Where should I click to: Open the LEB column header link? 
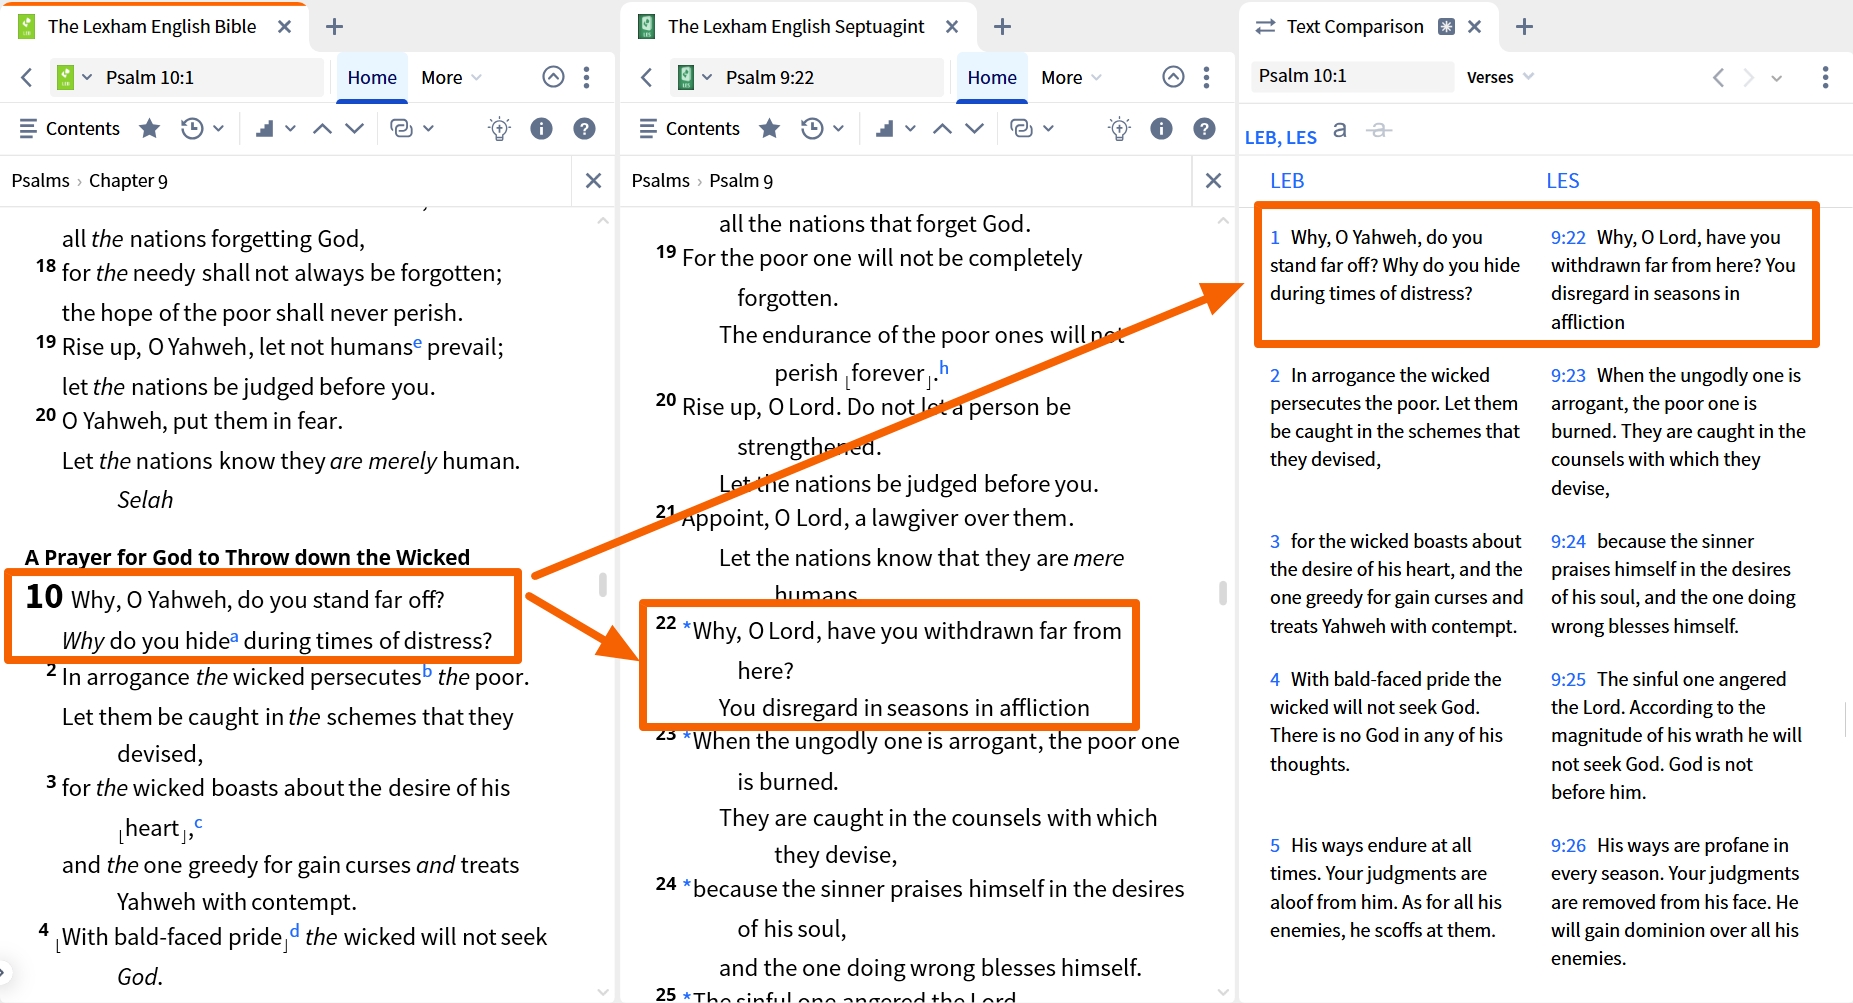point(1287,181)
